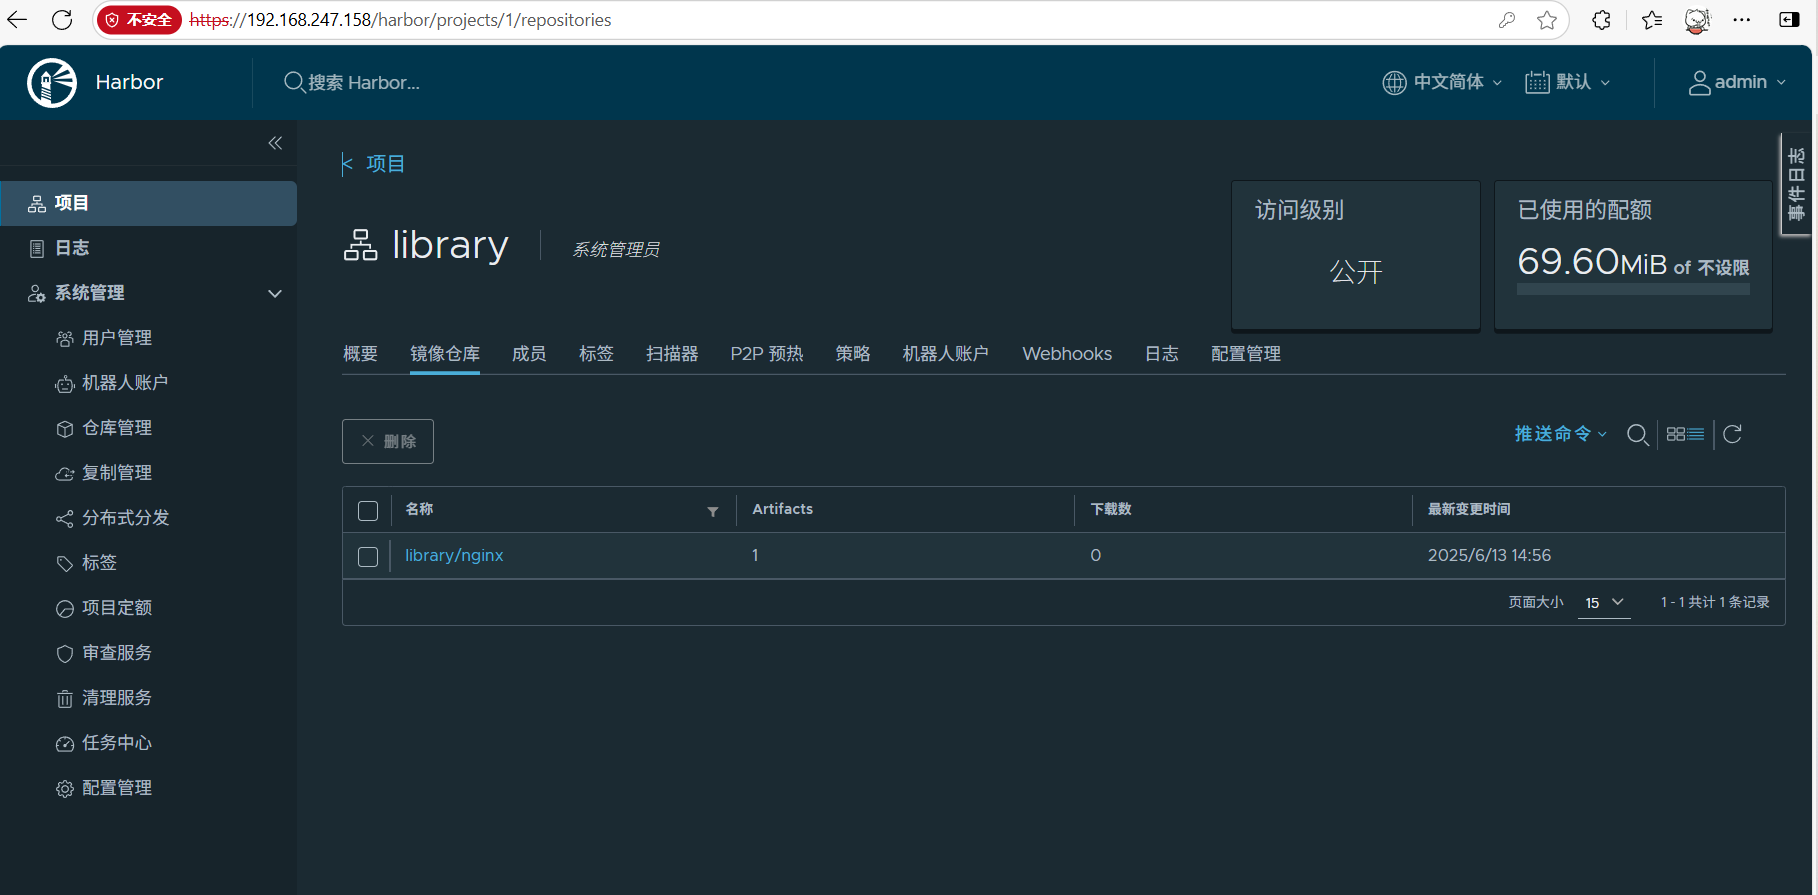1818x895 pixels.
Task: Switch to the P2P 预热 tab
Action: coord(767,354)
